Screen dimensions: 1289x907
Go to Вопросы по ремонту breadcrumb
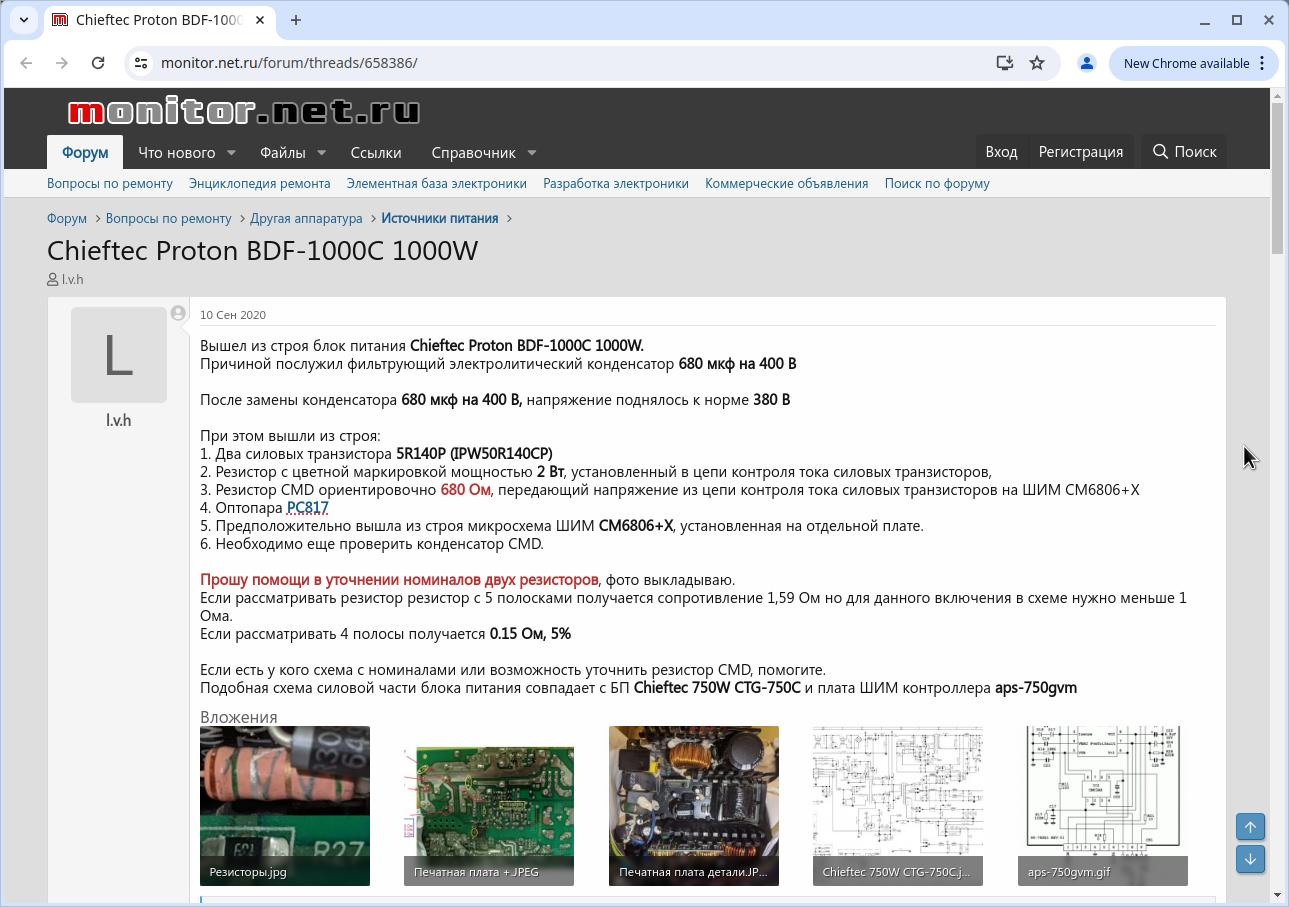pyautogui.click(x=169, y=218)
